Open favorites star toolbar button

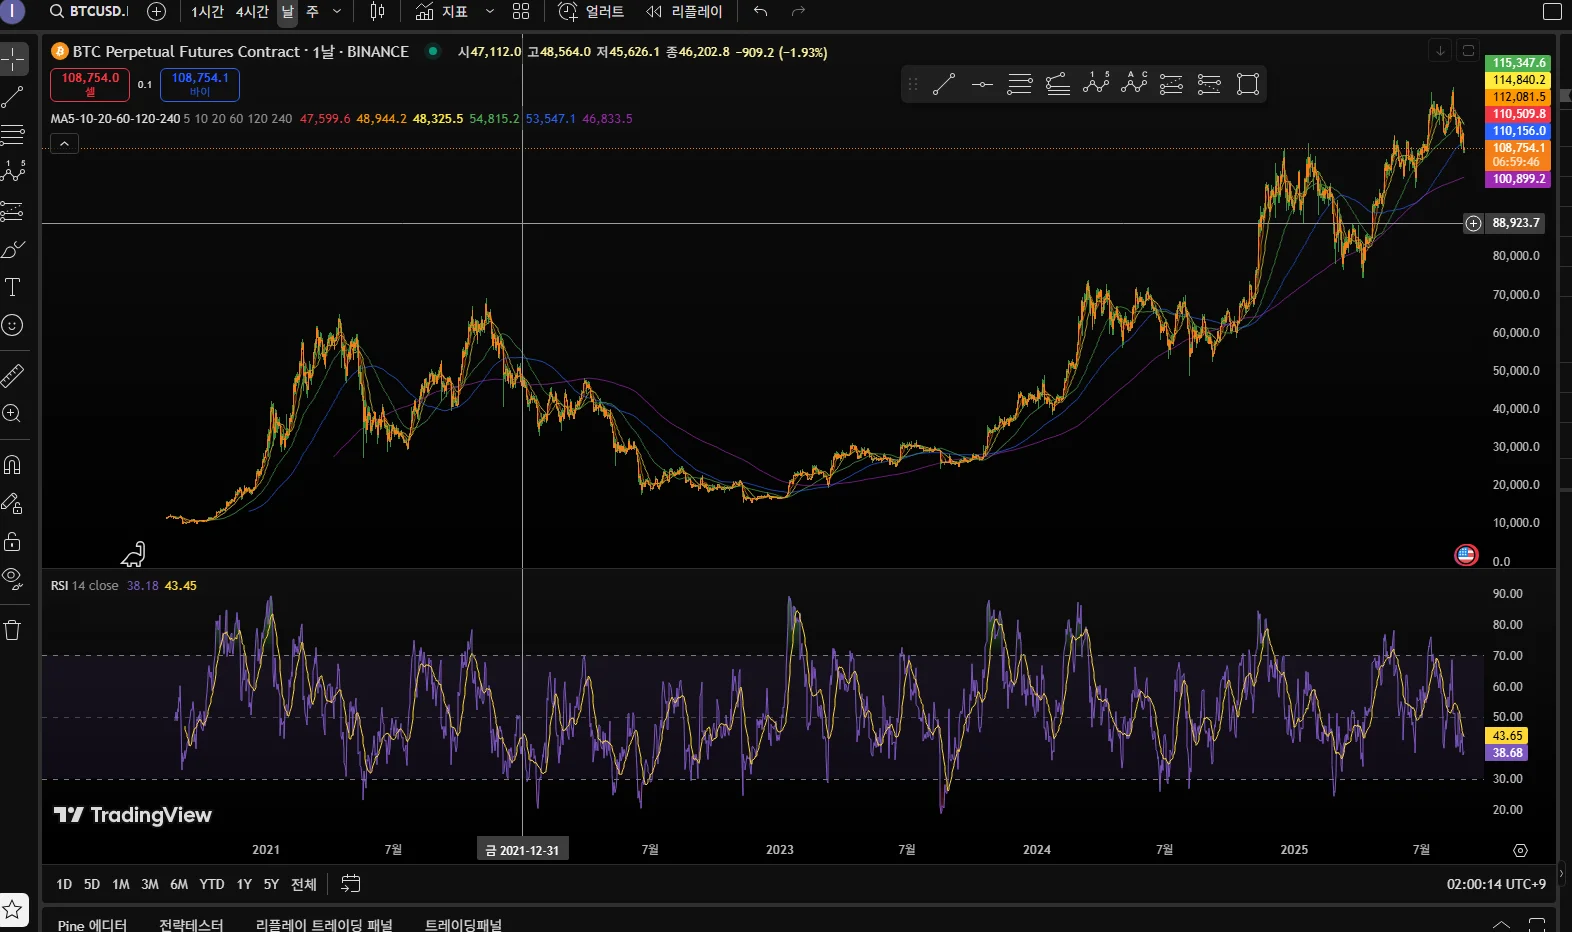point(13,910)
